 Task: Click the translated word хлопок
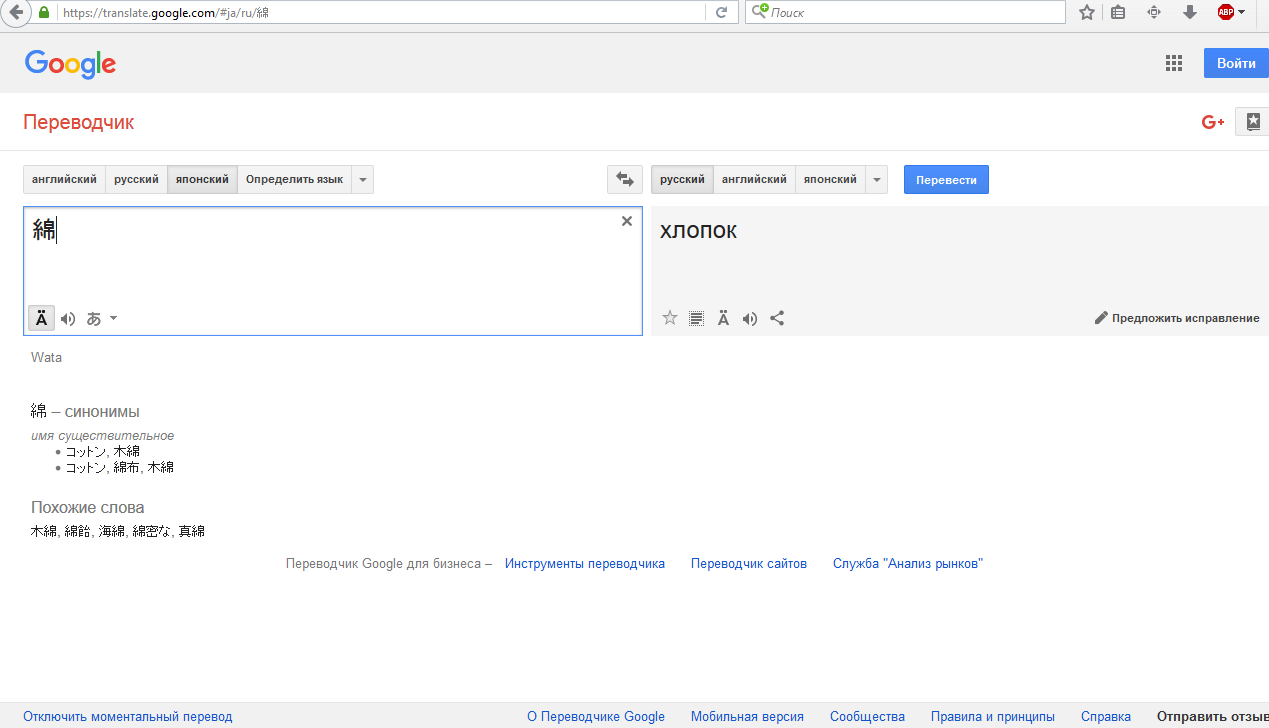click(x=698, y=231)
